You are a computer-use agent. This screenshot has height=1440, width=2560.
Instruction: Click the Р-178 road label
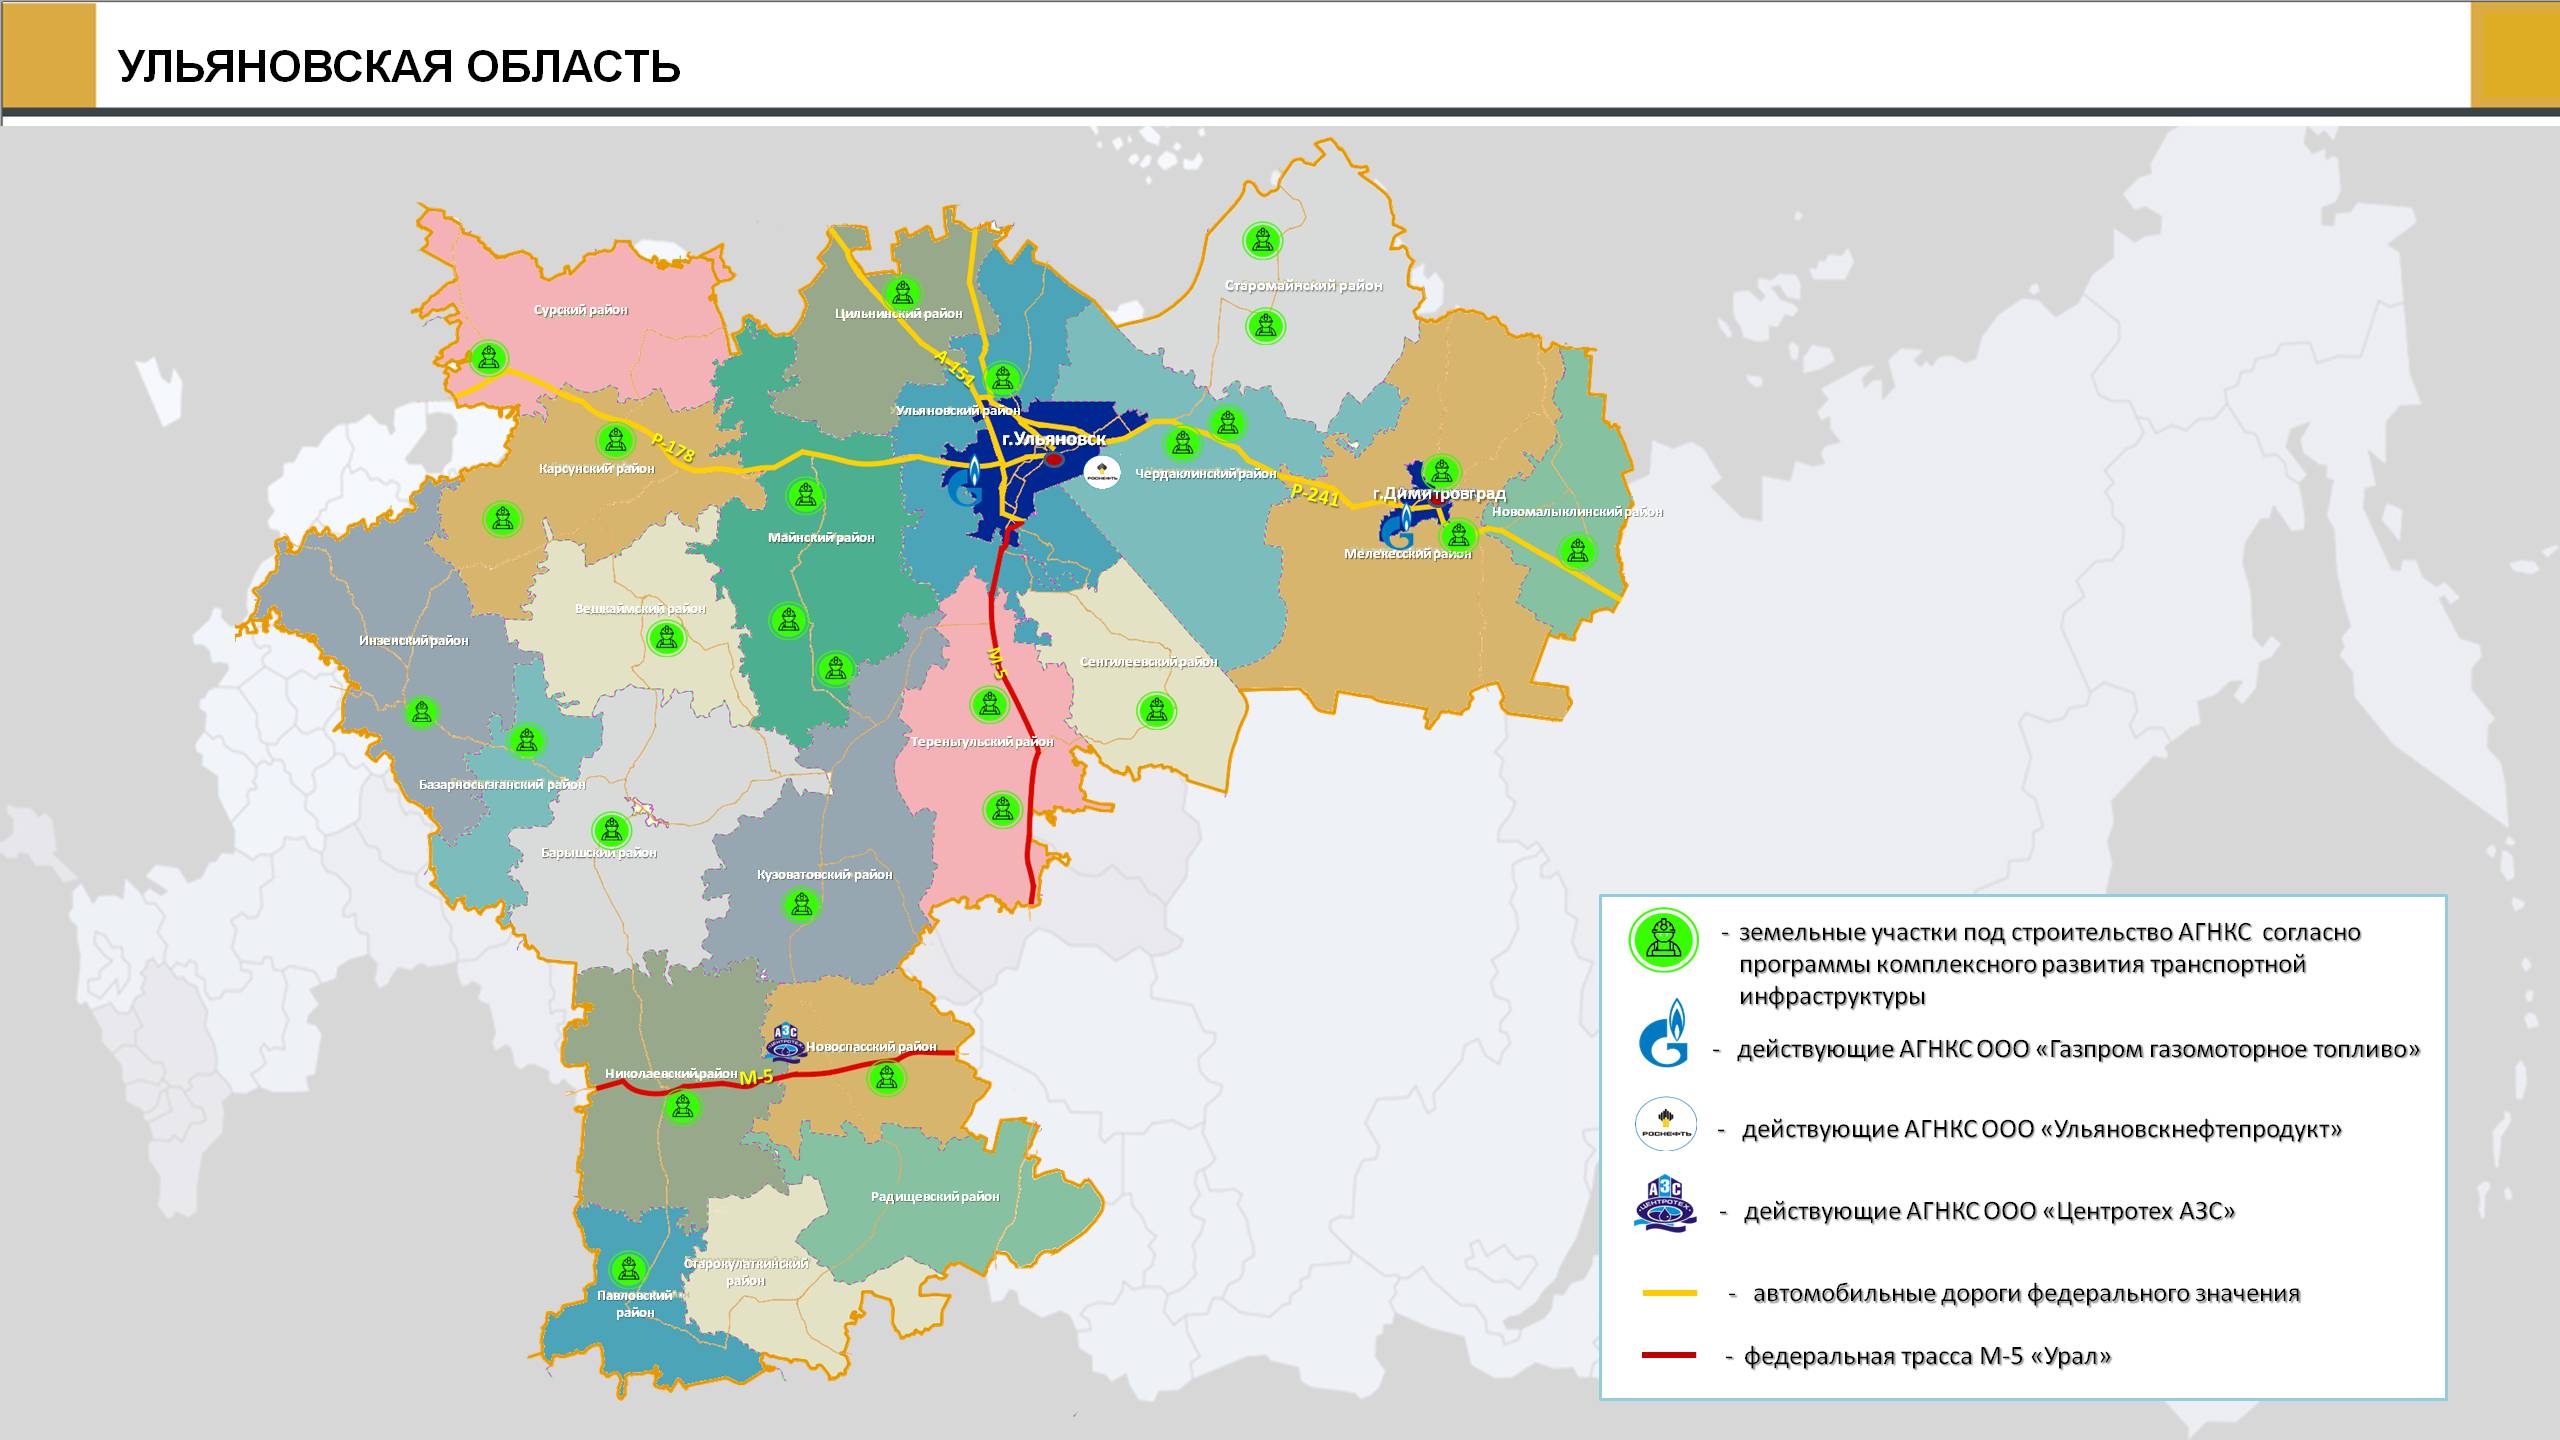coord(672,447)
